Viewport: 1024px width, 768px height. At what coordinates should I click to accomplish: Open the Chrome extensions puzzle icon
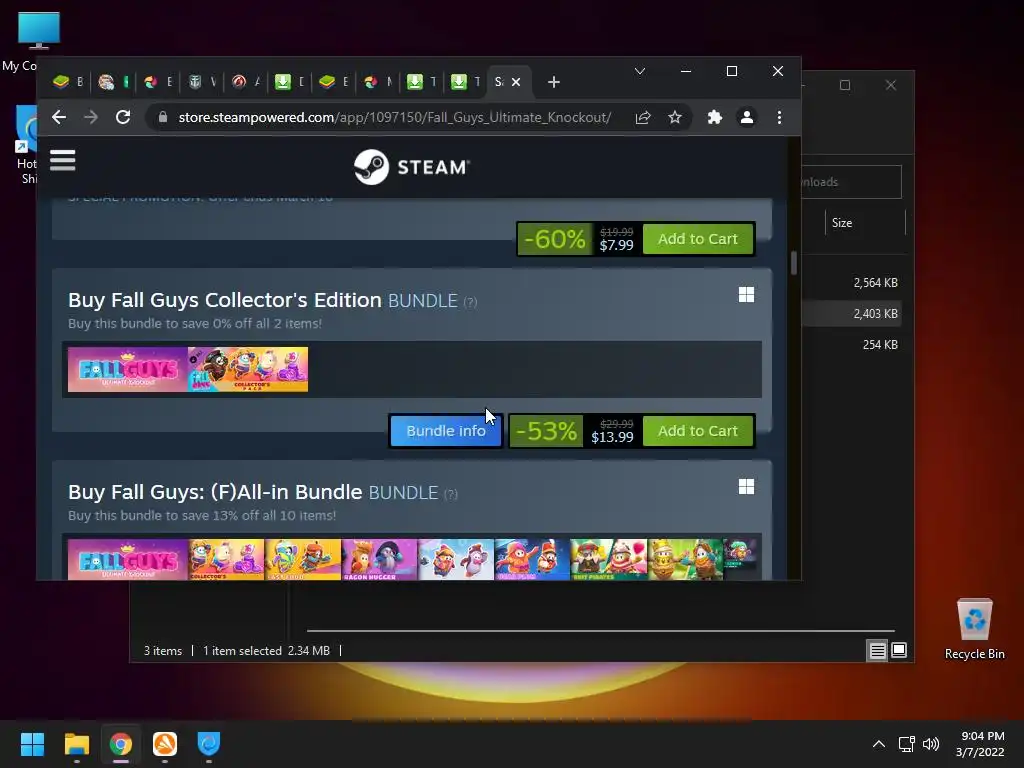[714, 118]
